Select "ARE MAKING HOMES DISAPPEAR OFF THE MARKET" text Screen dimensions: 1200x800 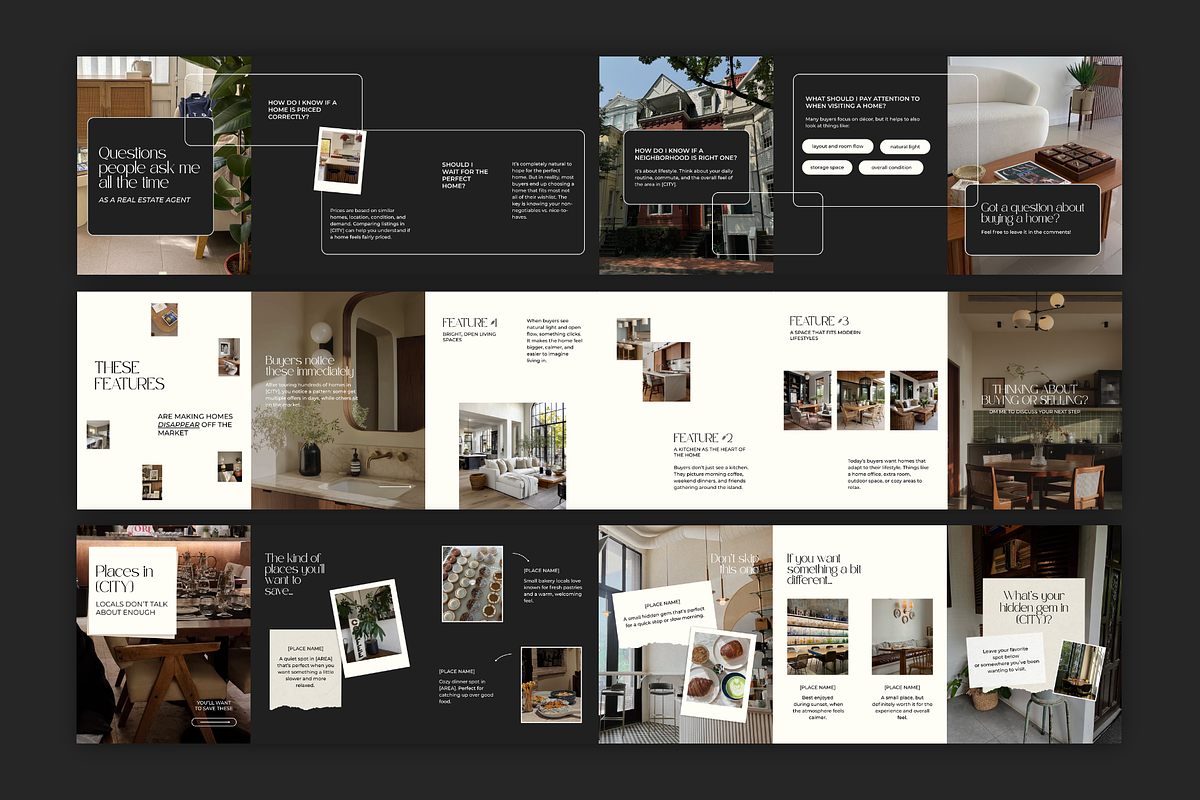(x=195, y=424)
